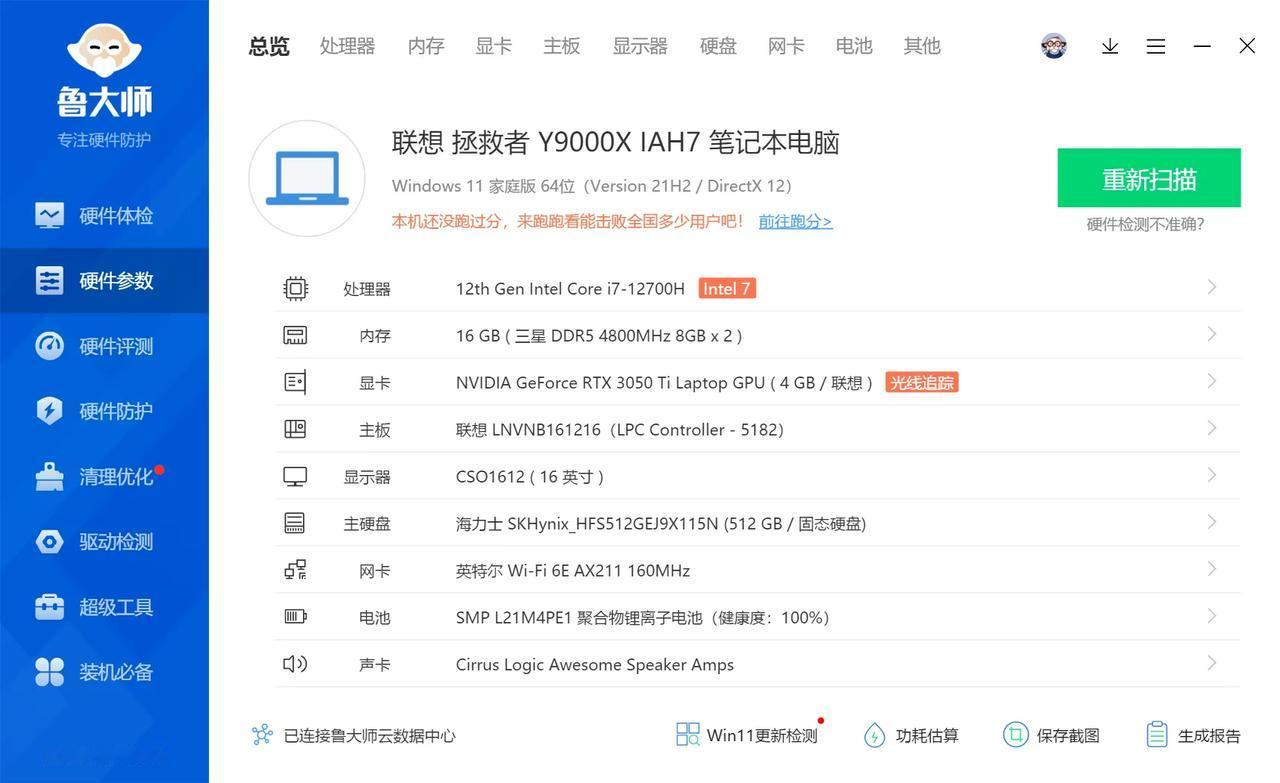
Task: Switch to the top 主板 tab
Action: pyautogui.click(x=562, y=46)
